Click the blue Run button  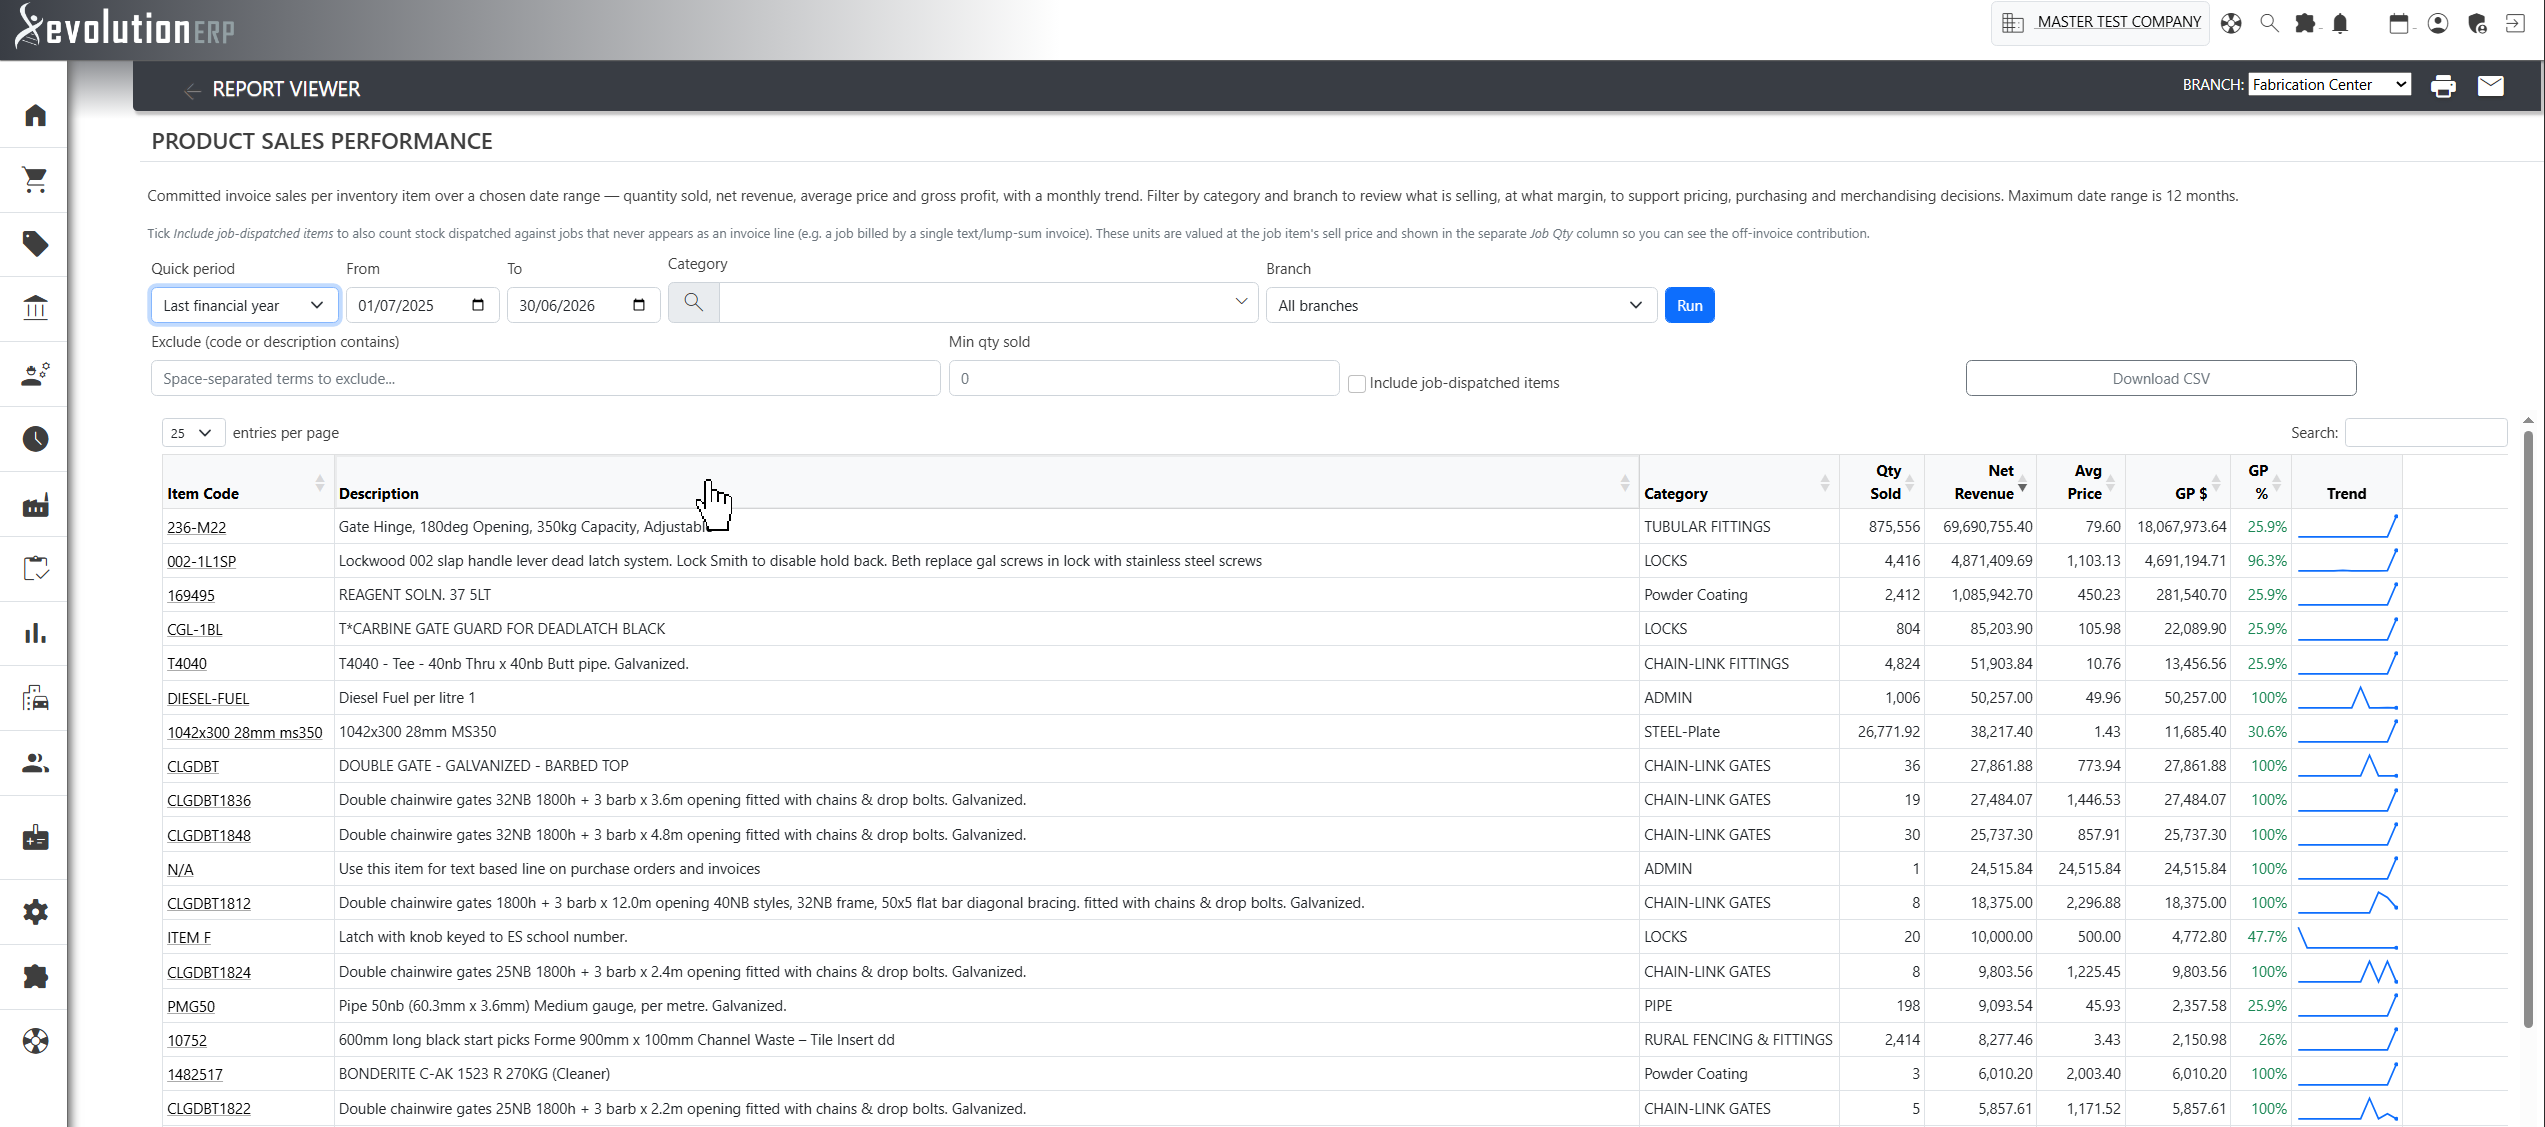1689,305
